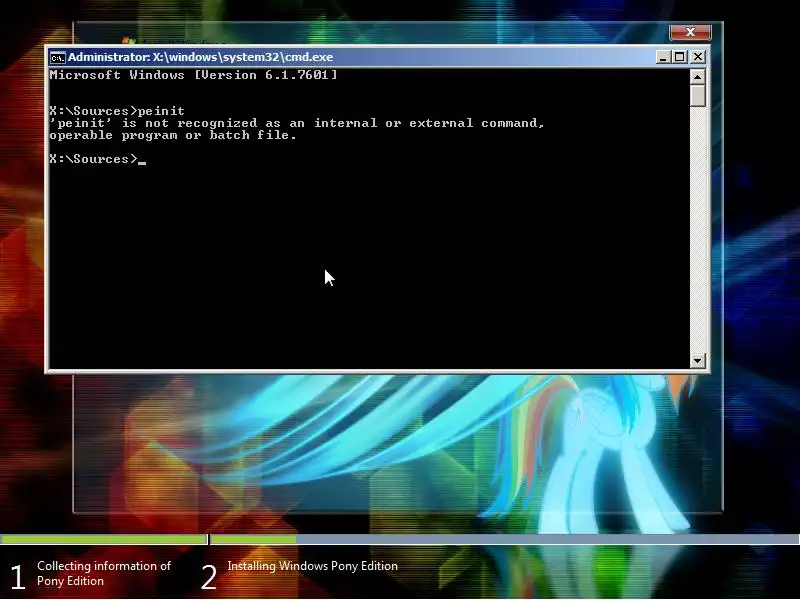Image resolution: width=800 pixels, height=600 pixels.
Task: Click the console vertical scrollbar thumb
Action: [x=697, y=95]
